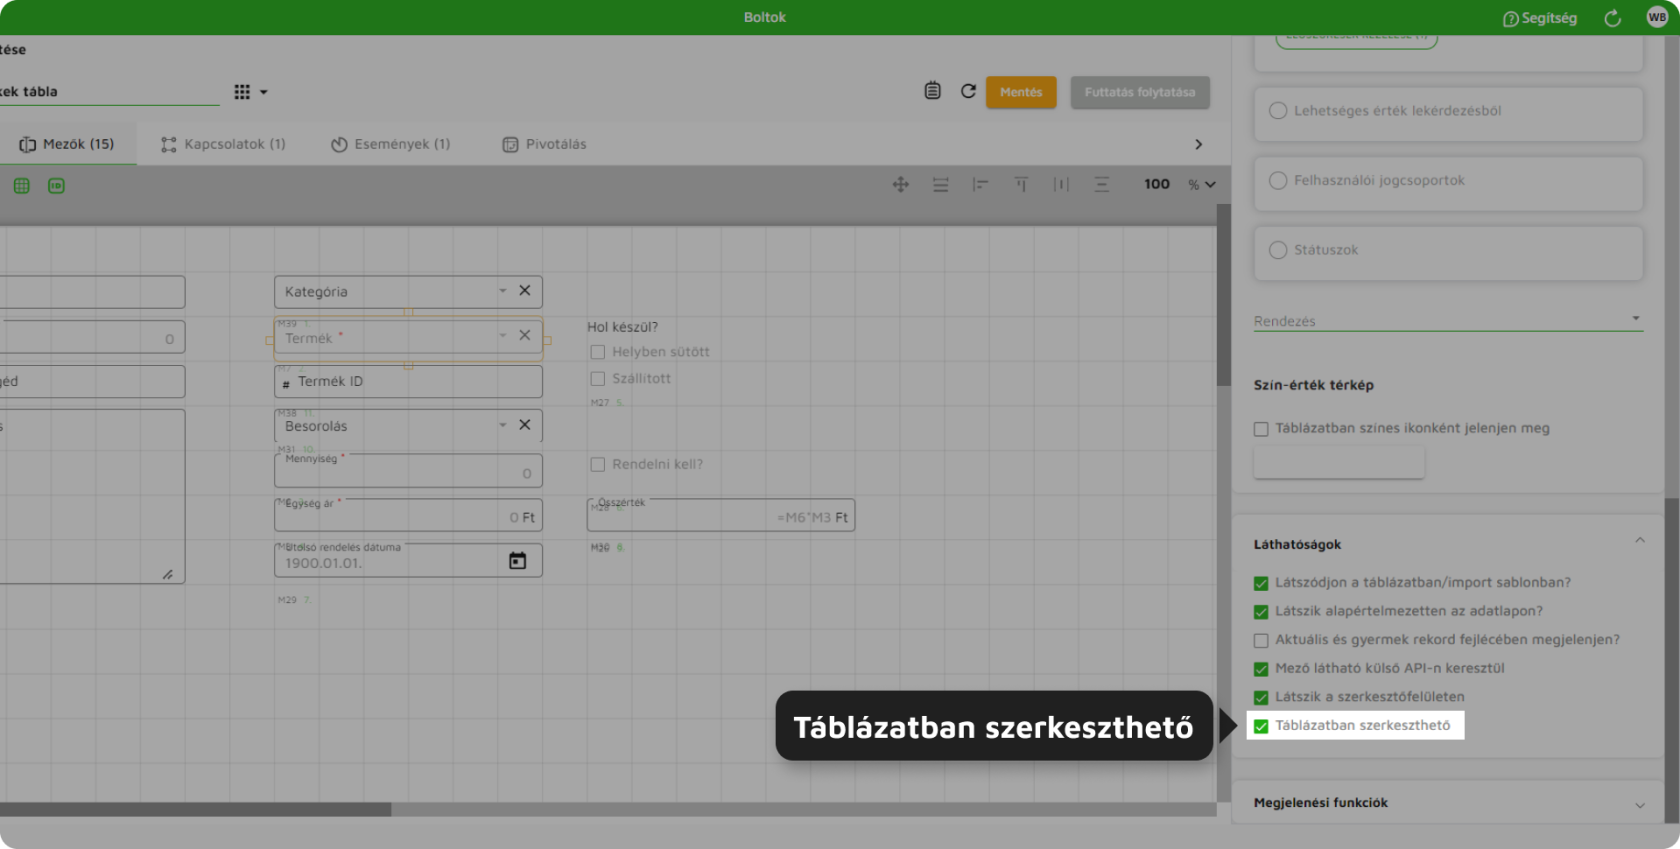Toggle Látszódjon a táblázatban/import sablonban checkbox
Screen dimensions: 1680x849
[1261, 583]
